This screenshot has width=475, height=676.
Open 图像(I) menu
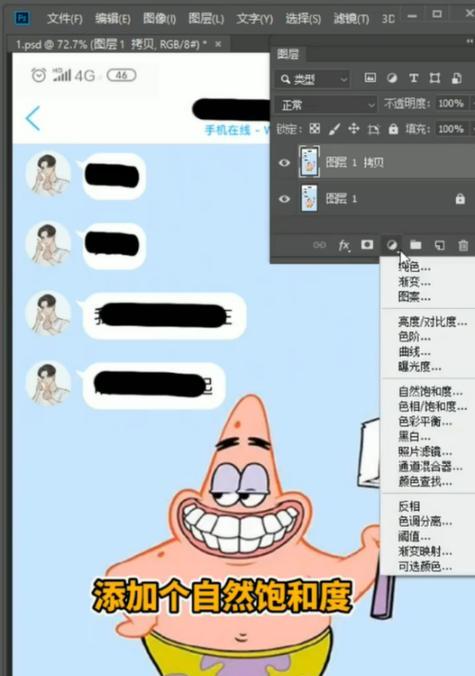click(159, 19)
